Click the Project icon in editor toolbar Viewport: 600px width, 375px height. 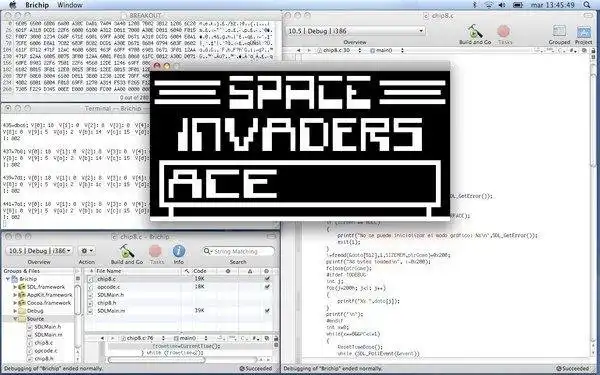tap(584, 32)
